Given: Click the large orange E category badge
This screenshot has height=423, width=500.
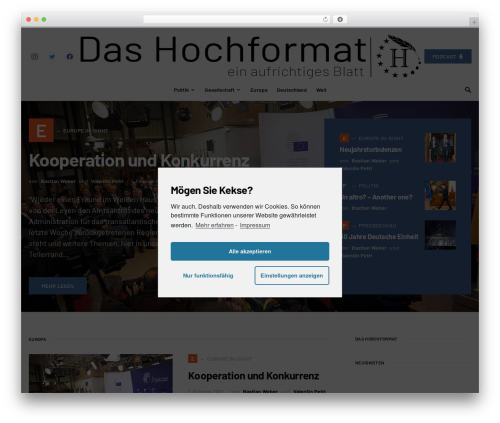Looking at the screenshot, I should [41, 130].
